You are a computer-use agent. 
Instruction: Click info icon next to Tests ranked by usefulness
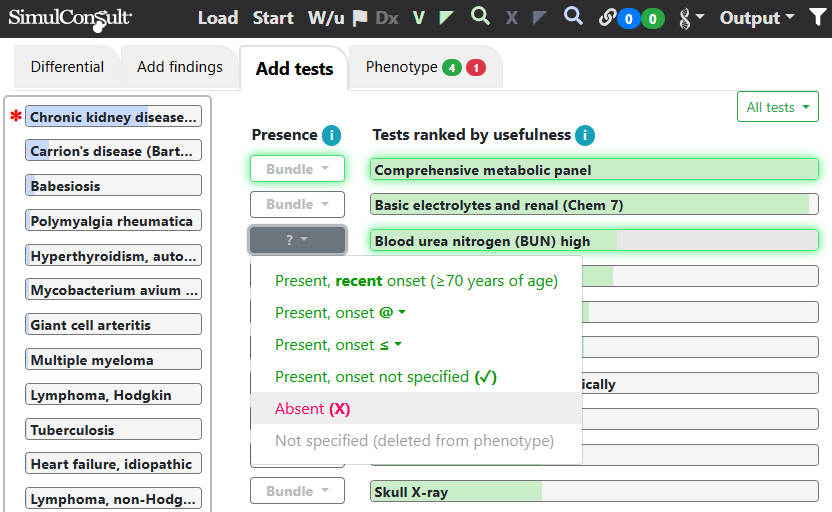[x=585, y=135]
